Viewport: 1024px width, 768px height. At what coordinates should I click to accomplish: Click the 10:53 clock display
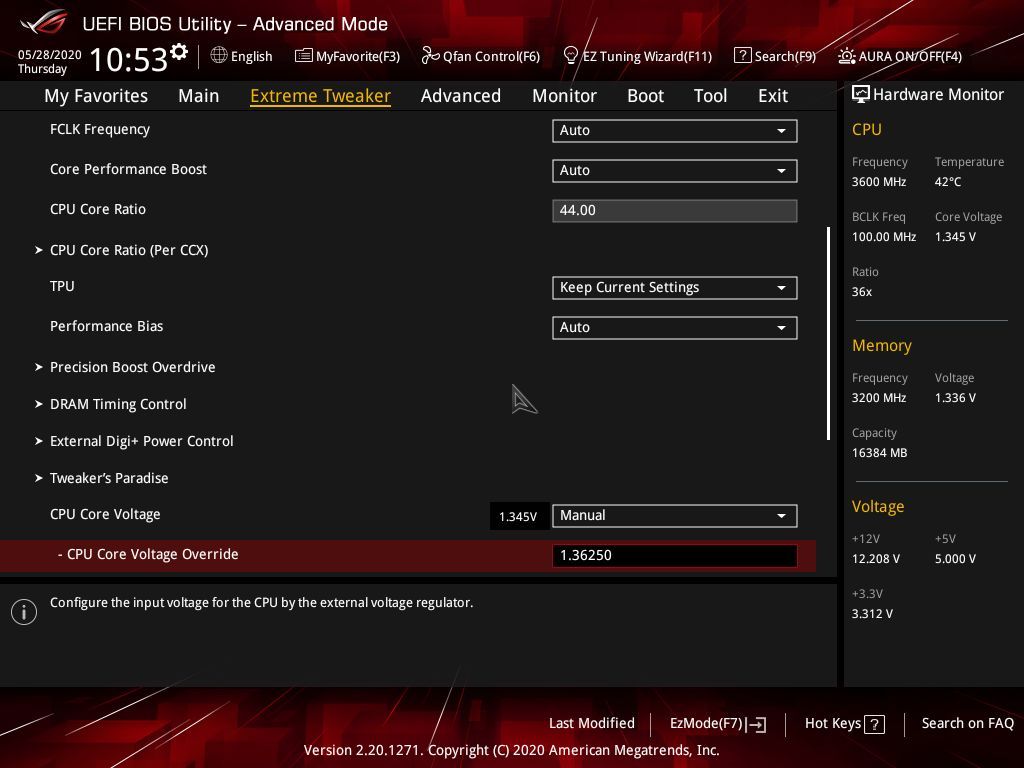(129, 60)
